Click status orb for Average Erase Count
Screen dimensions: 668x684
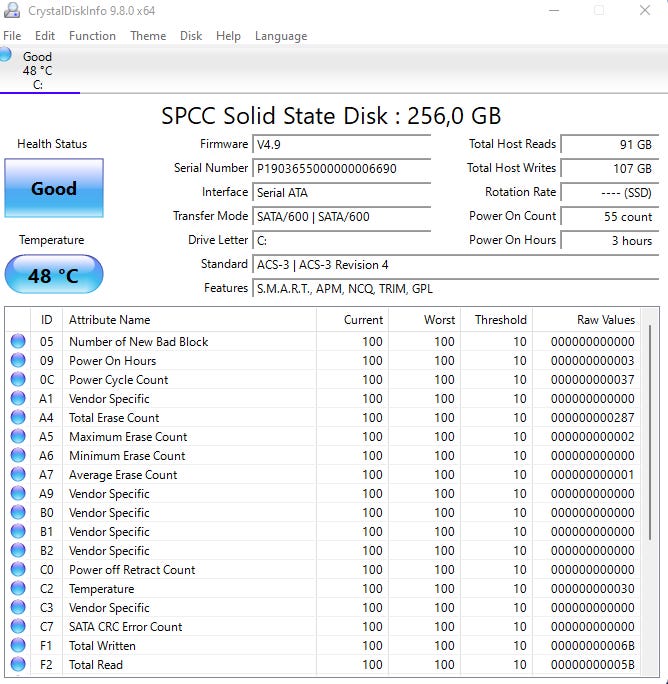(18, 474)
